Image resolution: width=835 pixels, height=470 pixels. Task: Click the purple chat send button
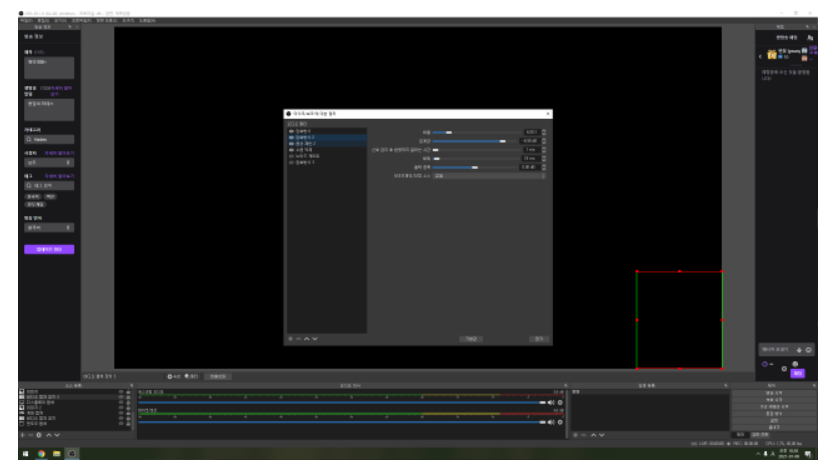(x=797, y=374)
